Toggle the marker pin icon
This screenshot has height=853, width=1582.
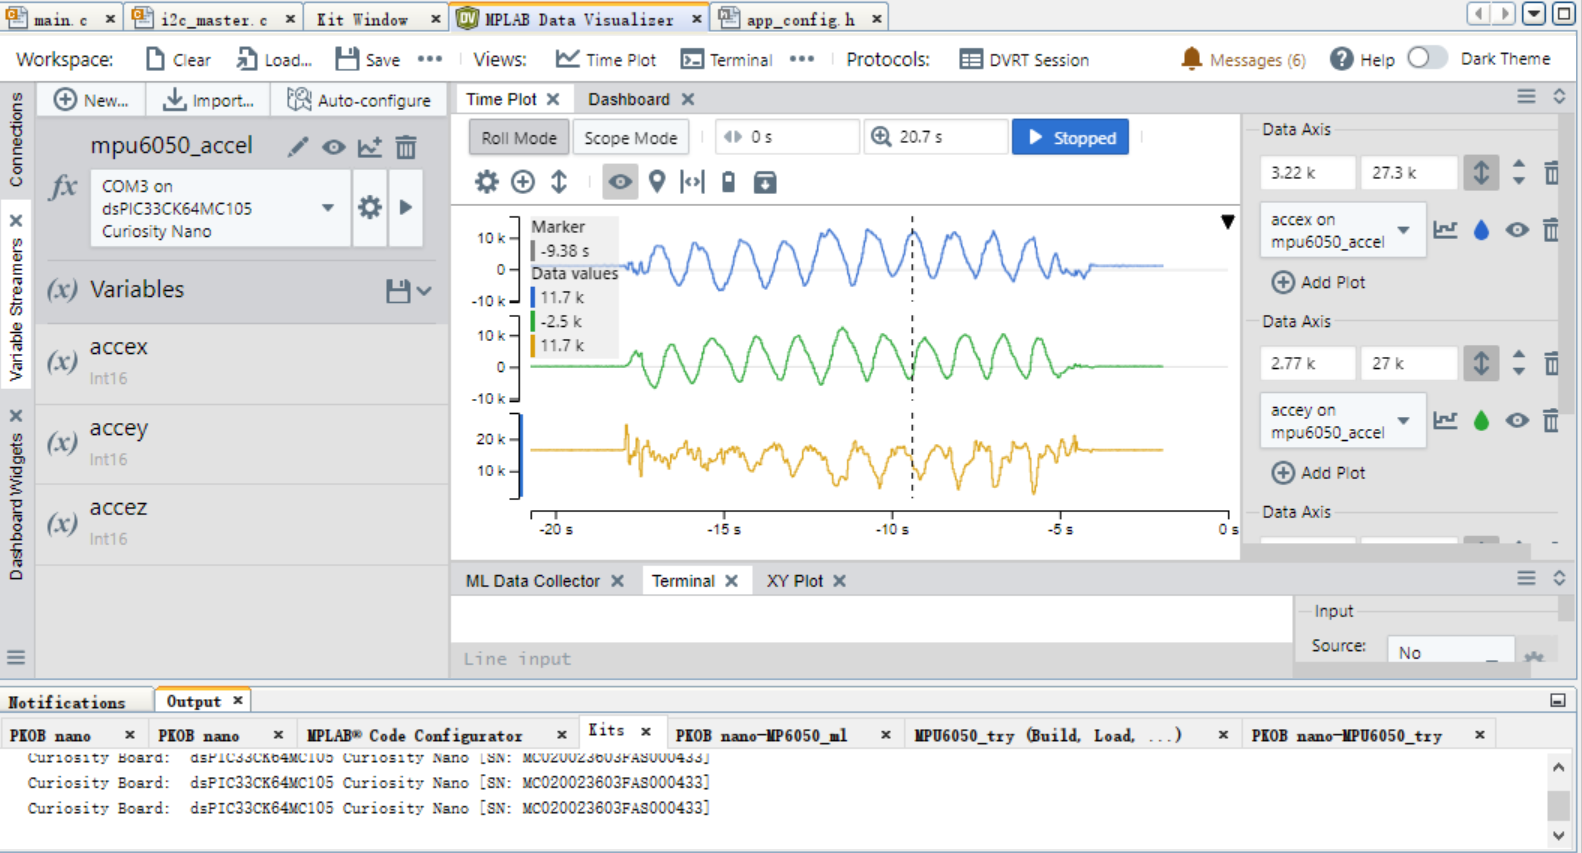(x=657, y=182)
